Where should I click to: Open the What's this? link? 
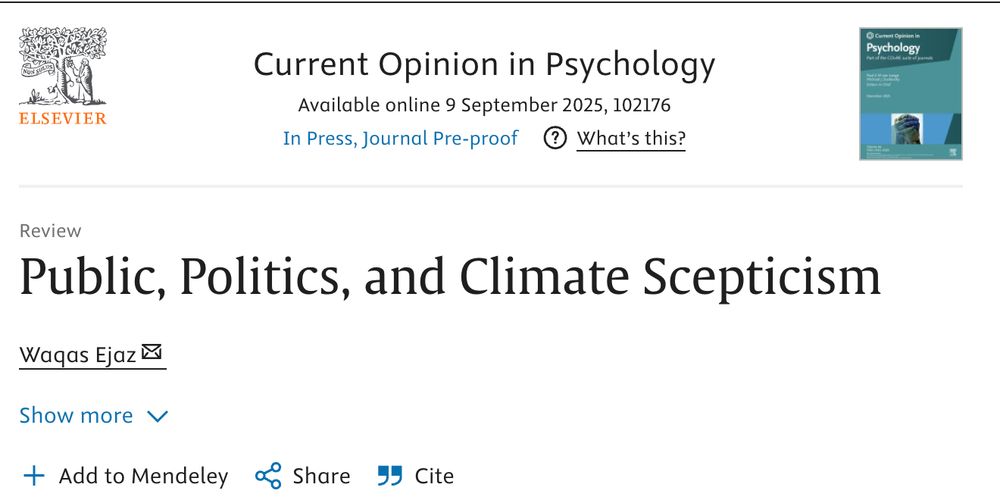point(631,139)
